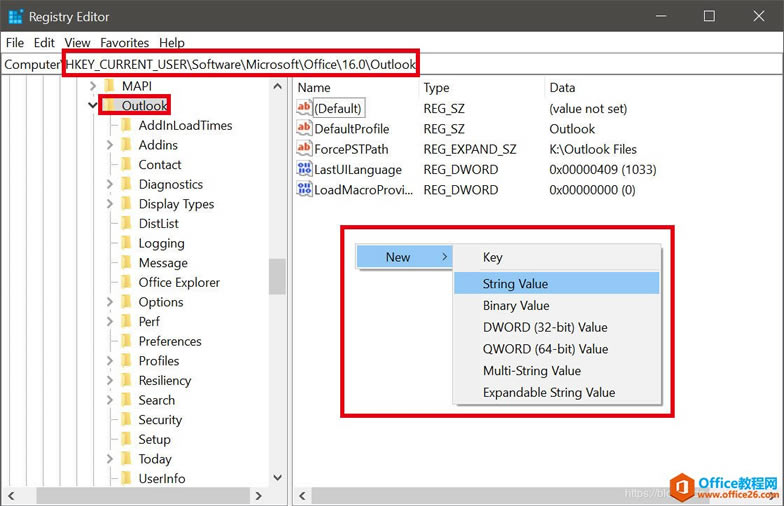Click the Resiliency folder icon
Viewport: 784px width, 506px height.
pyautogui.click(x=126, y=380)
